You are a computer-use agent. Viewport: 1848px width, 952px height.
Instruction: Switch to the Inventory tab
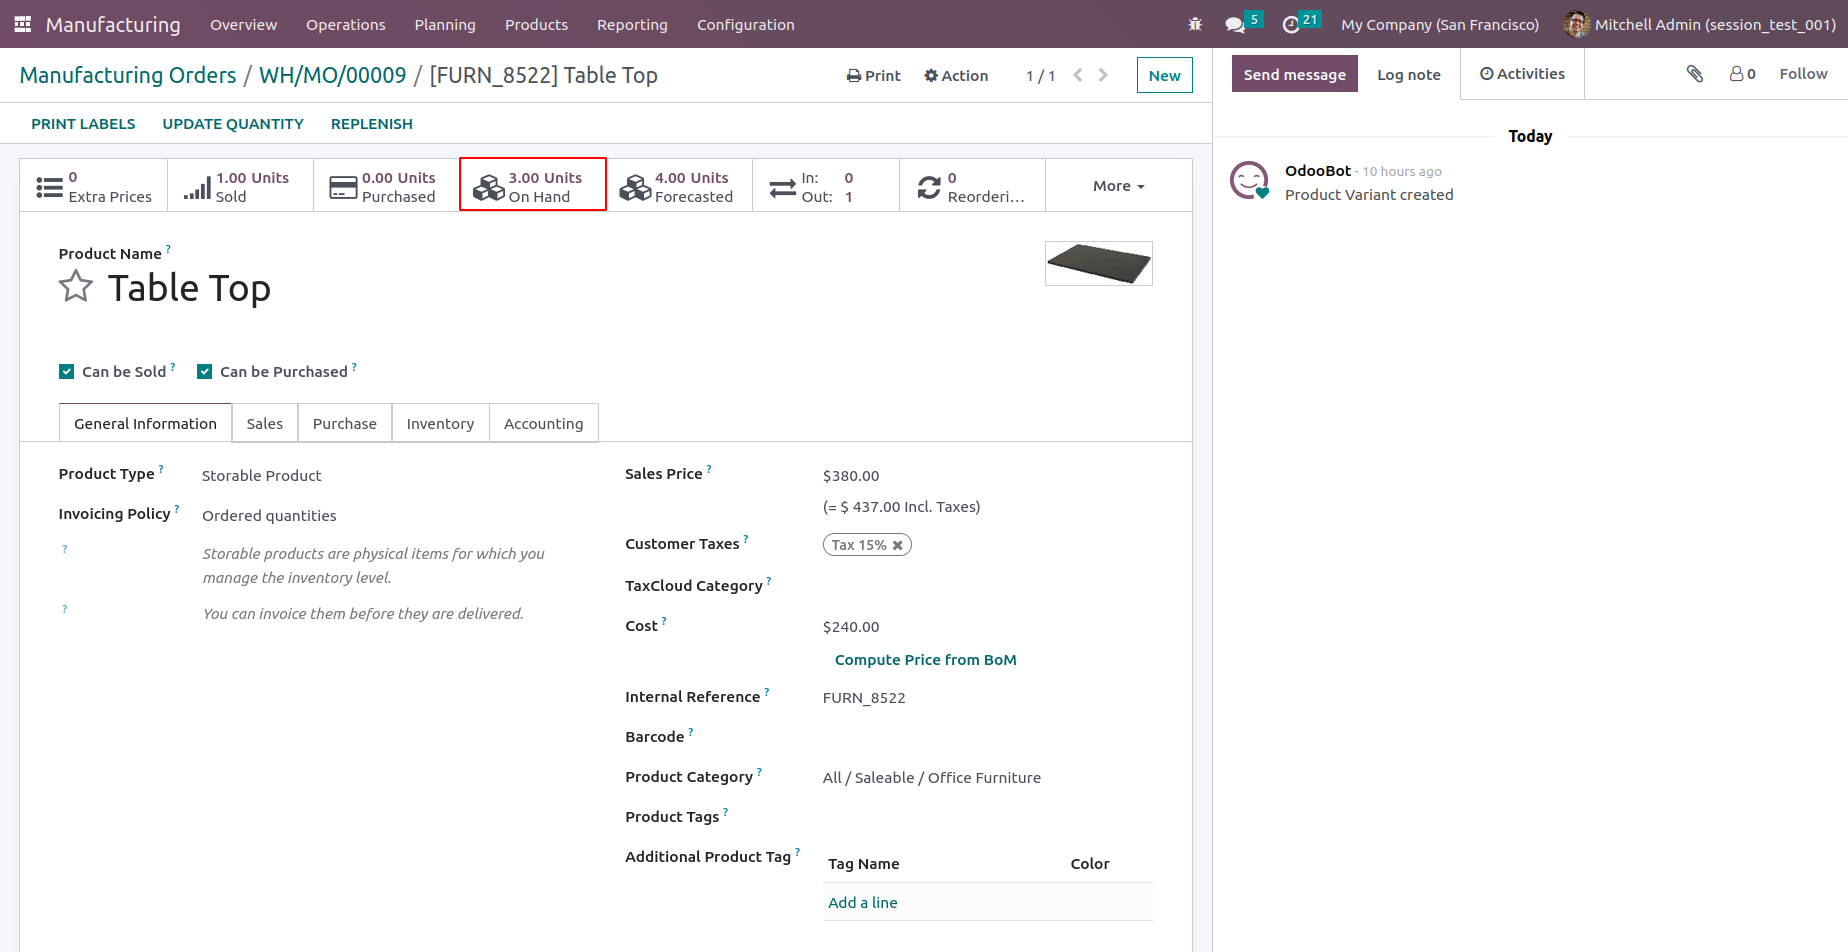point(440,423)
